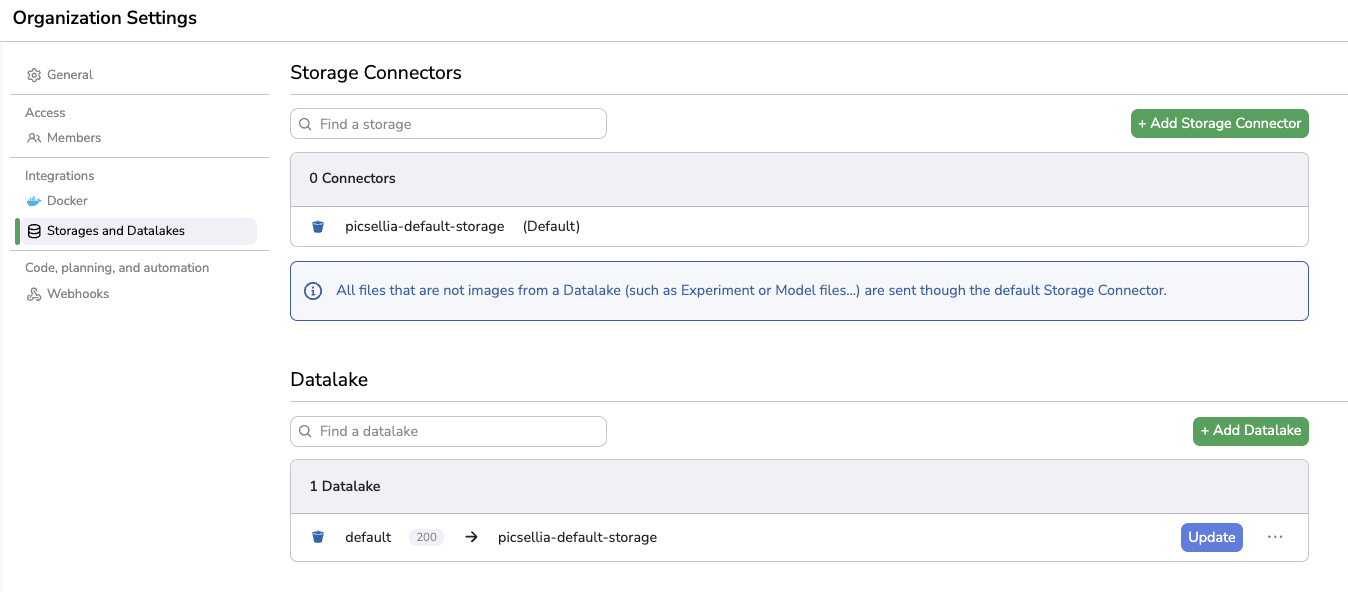The image size is (1348, 592).
Task: Click the info icon in the blue notice
Action: click(x=313, y=291)
